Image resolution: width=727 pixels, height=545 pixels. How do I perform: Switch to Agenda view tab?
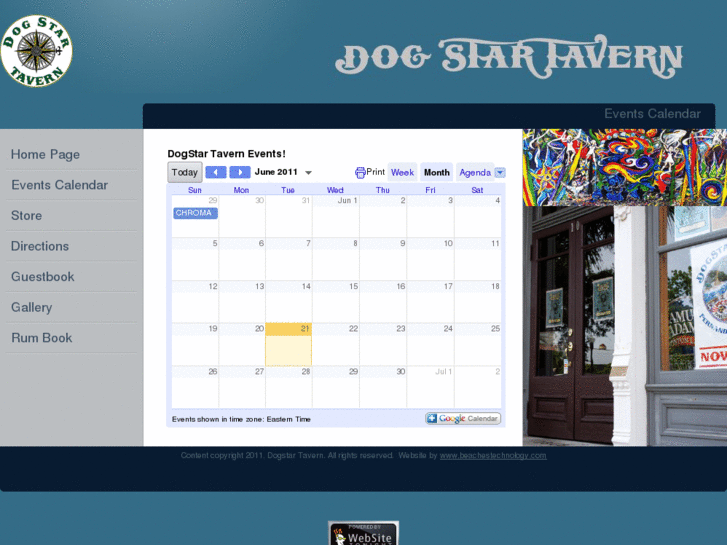point(475,172)
